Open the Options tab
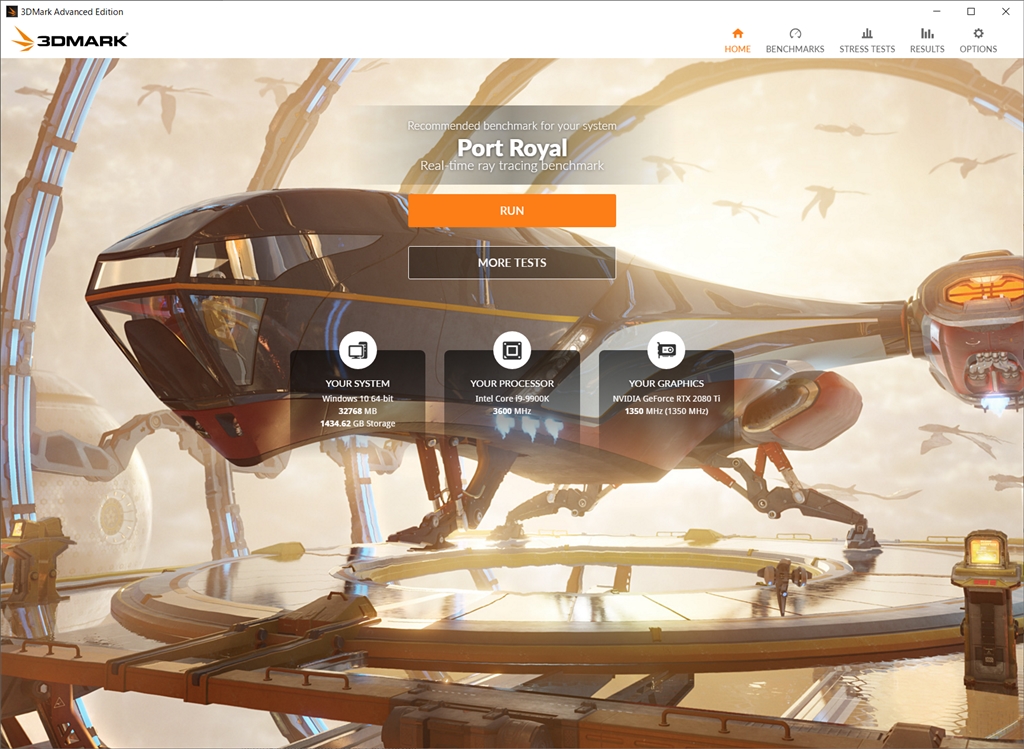This screenshot has height=749, width=1024. [x=978, y=40]
